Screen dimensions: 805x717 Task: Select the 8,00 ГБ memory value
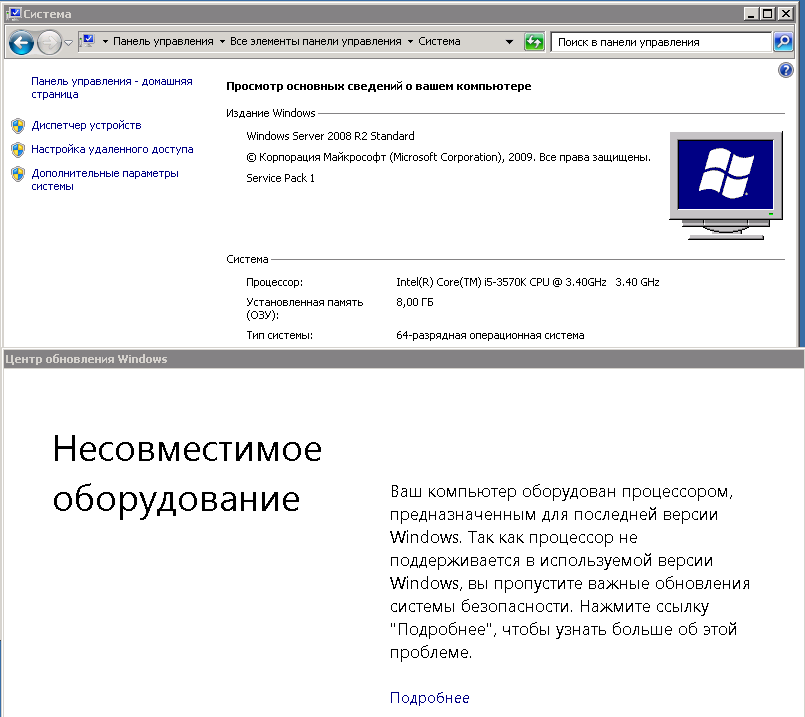(415, 302)
